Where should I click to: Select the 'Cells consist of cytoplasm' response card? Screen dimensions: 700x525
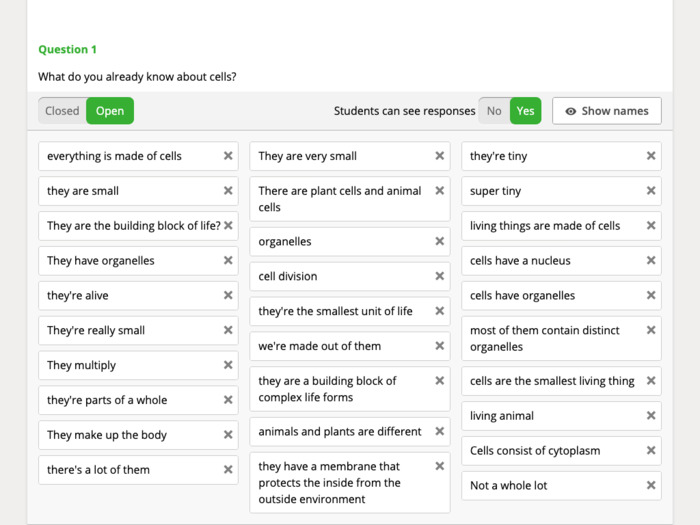[x=561, y=451]
